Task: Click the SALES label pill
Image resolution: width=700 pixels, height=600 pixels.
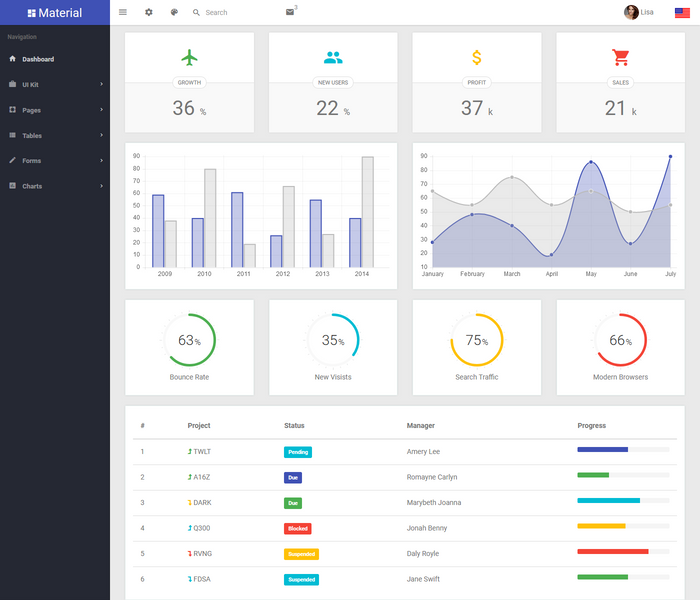Action: pos(621,83)
